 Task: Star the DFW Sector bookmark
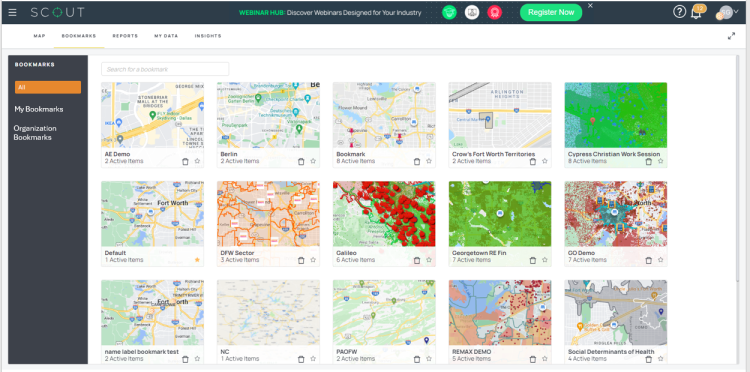pos(313,260)
